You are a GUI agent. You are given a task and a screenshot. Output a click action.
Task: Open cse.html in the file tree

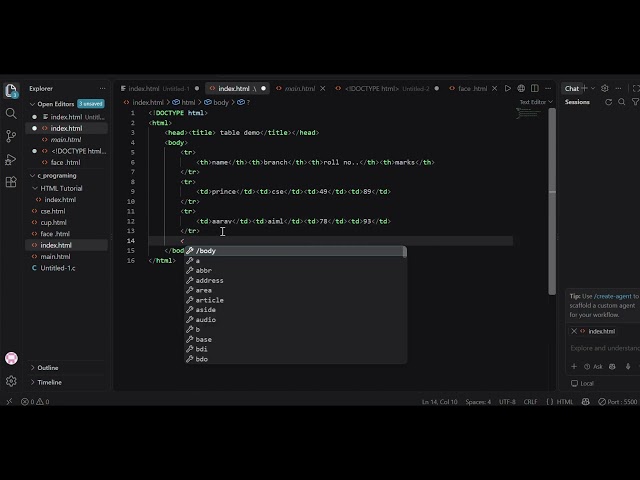(x=67, y=211)
